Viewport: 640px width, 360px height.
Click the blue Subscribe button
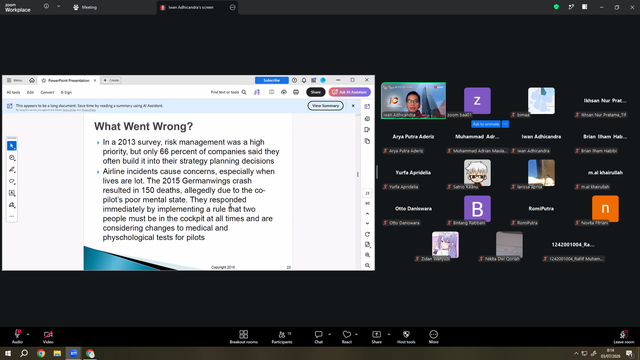tap(271, 80)
